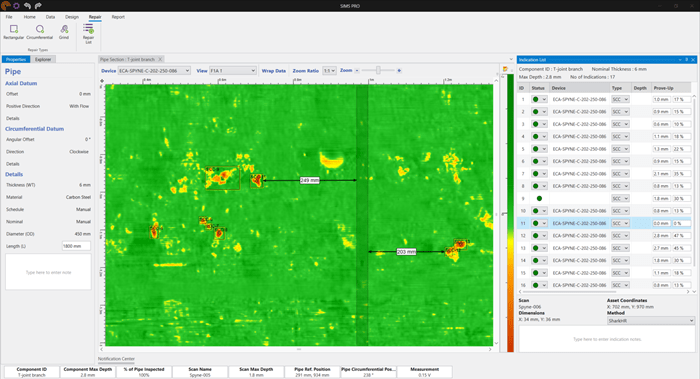Image resolution: width=700 pixels, height=379 pixels.
Task: Close the Pipe Section T-joint branch tab
Action: (x=160, y=59)
